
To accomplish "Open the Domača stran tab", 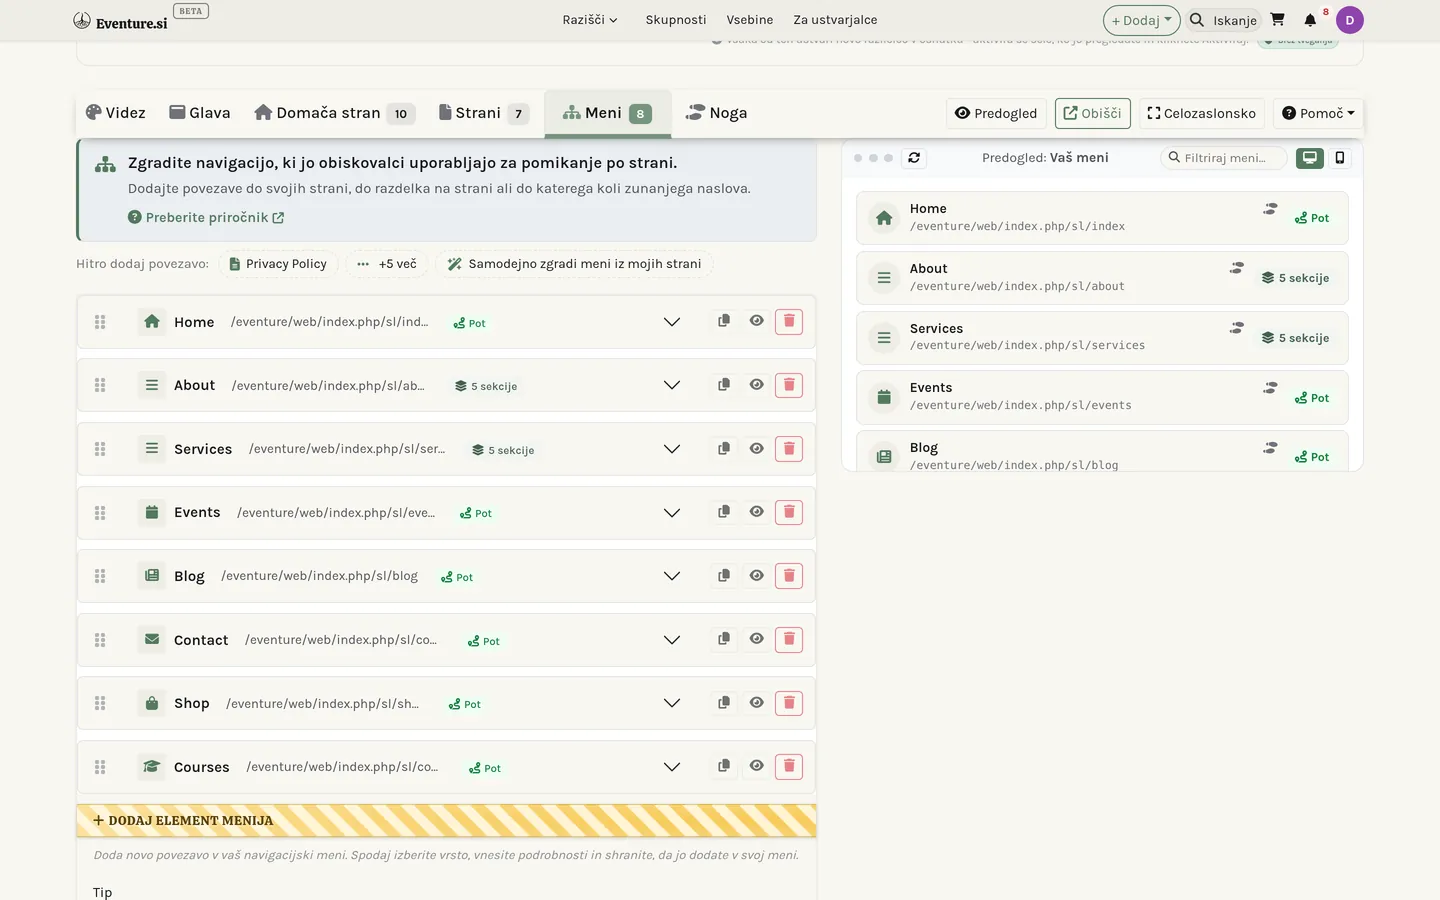I will click(x=334, y=113).
